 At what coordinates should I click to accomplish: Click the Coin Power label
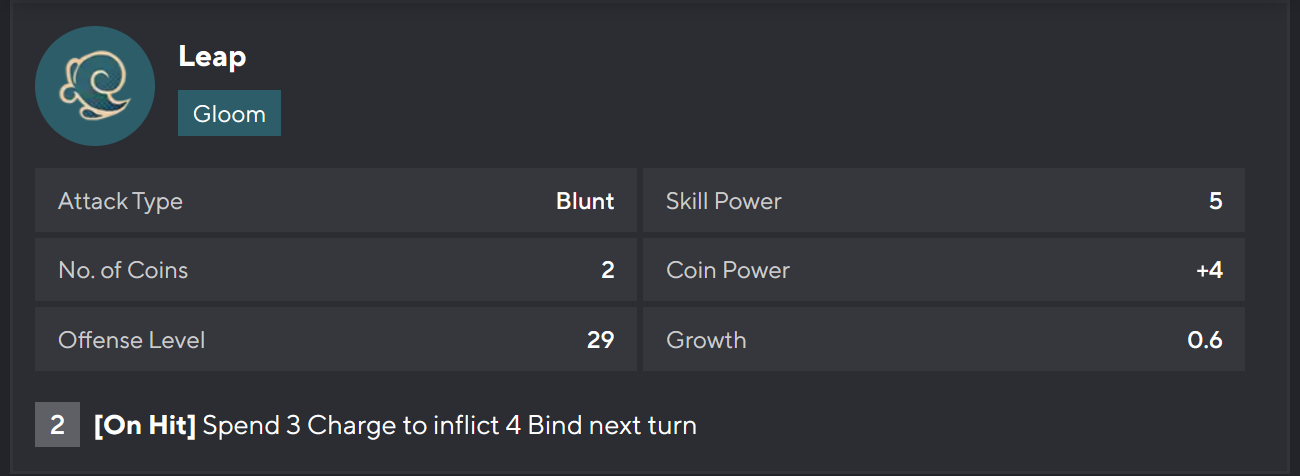(727, 270)
